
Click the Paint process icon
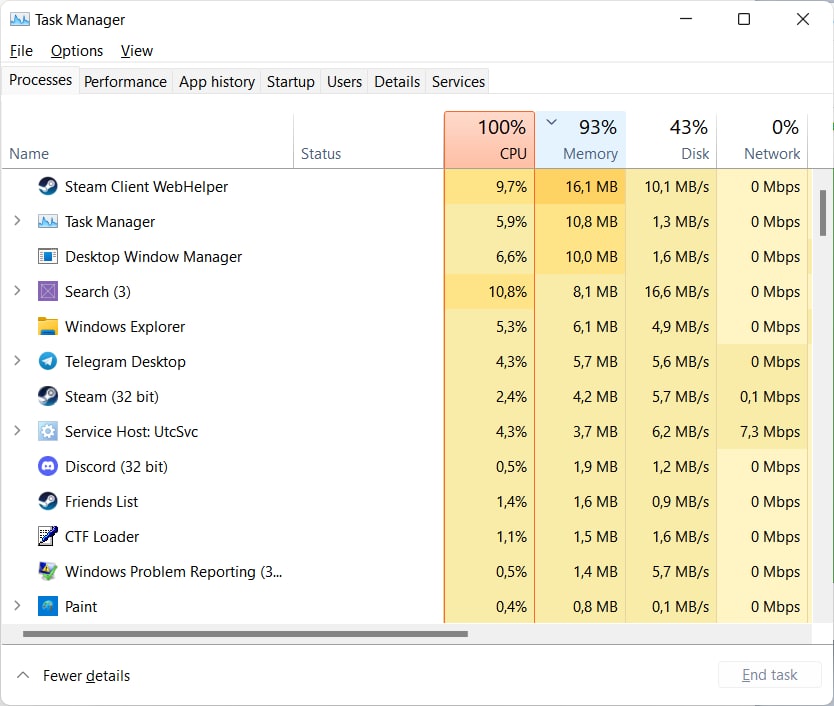(48, 607)
